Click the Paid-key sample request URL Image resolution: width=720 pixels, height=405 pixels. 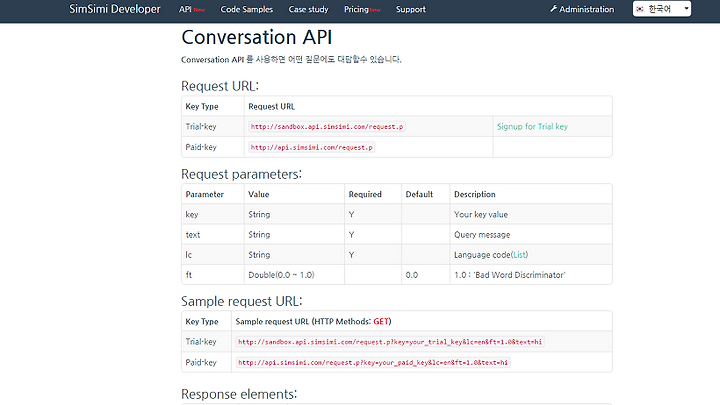(x=373, y=362)
